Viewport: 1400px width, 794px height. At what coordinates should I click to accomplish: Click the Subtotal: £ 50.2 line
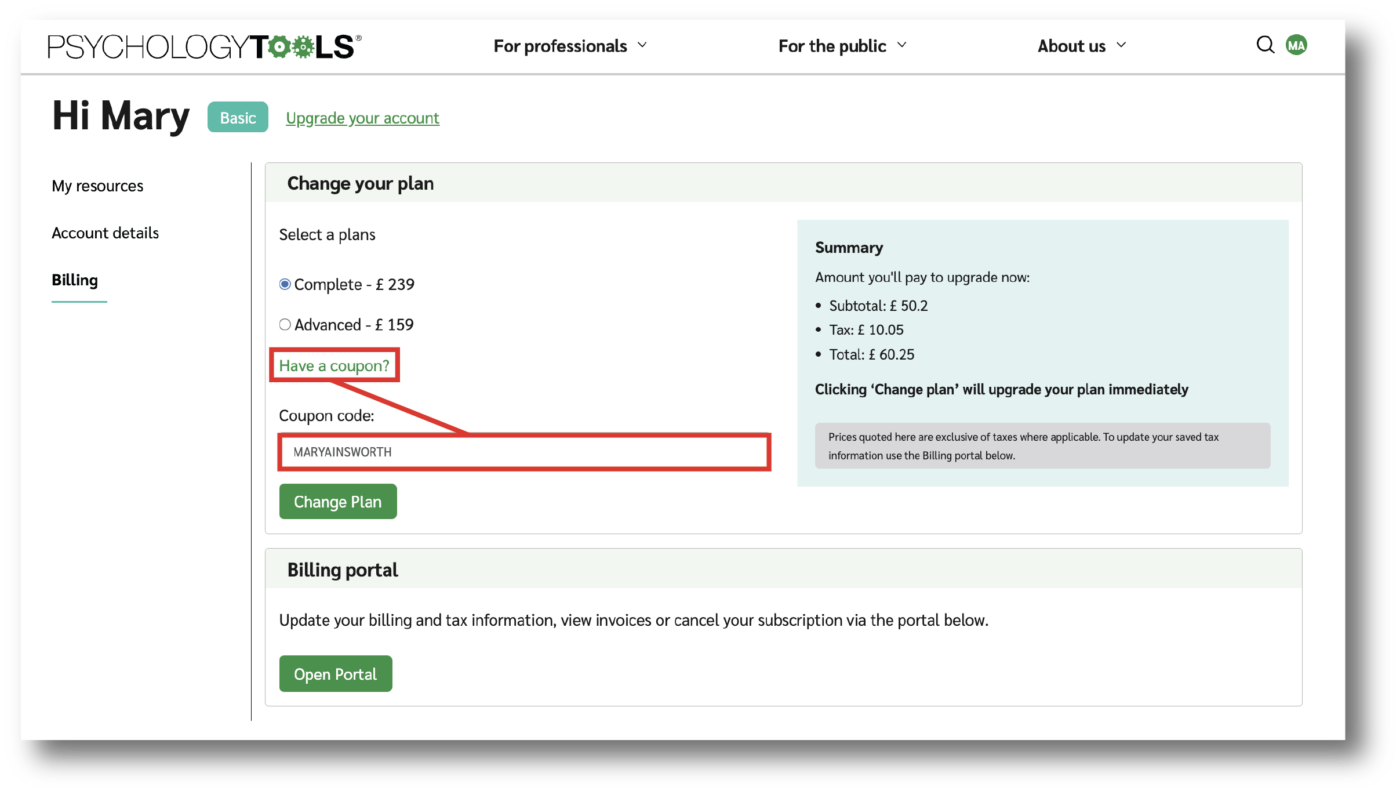(x=878, y=306)
